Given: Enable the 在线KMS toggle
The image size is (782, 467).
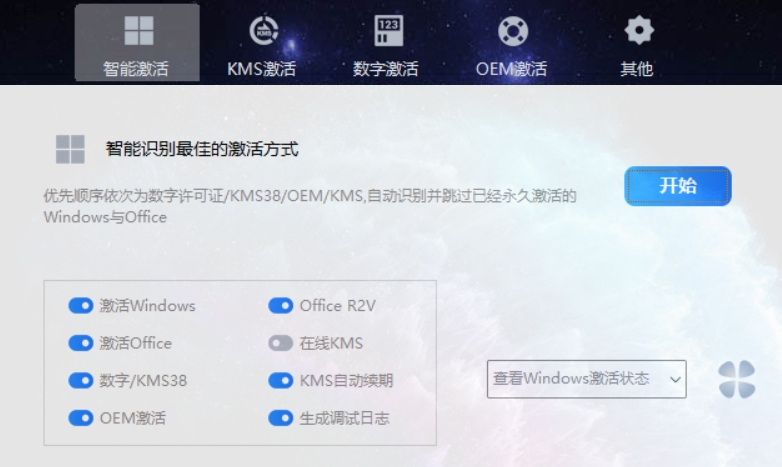Looking at the screenshot, I should pyautogui.click(x=281, y=343).
